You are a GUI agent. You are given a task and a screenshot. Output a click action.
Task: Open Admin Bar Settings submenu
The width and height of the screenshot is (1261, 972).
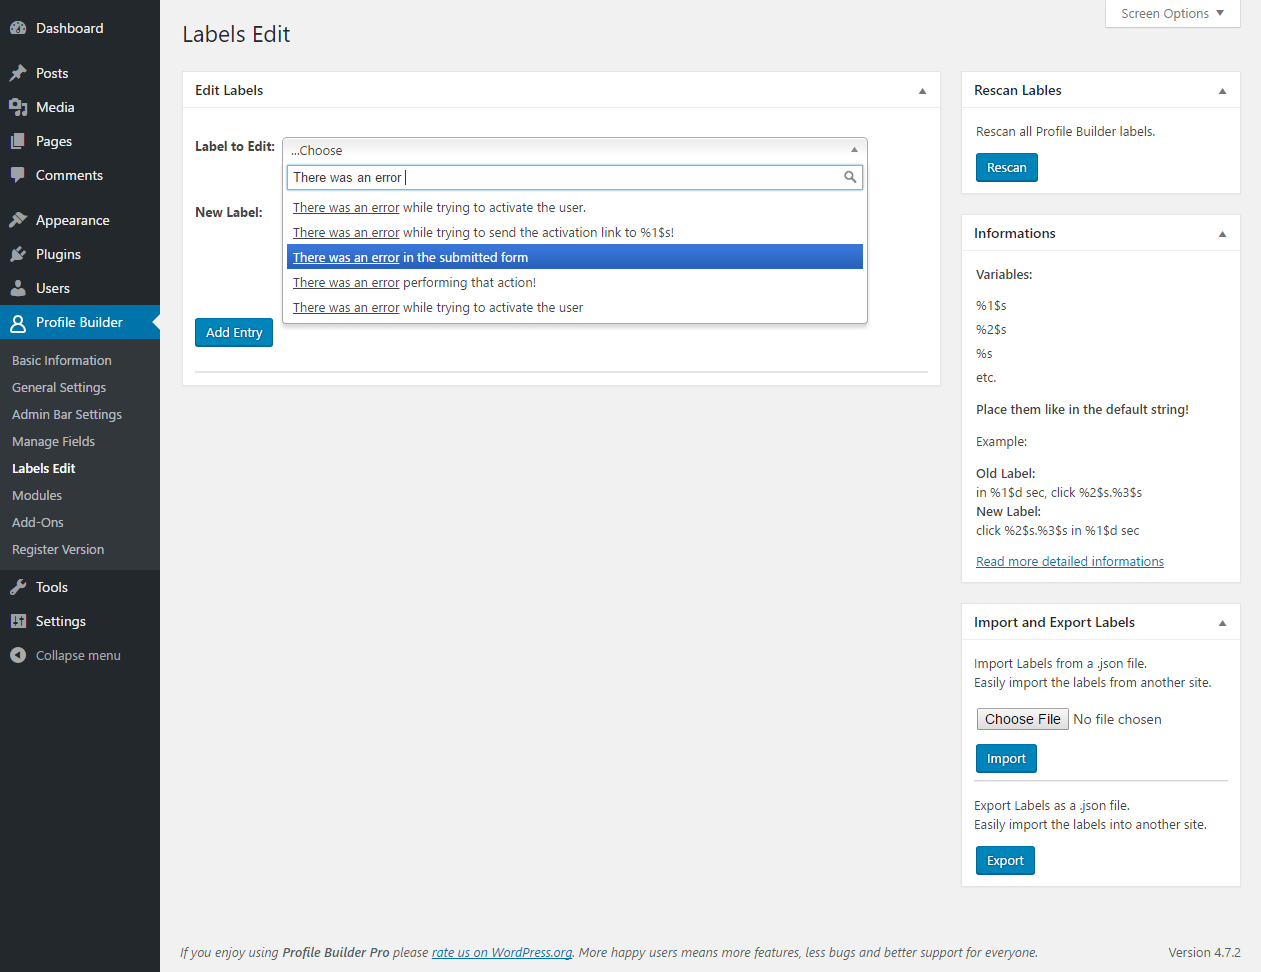click(x=67, y=414)
